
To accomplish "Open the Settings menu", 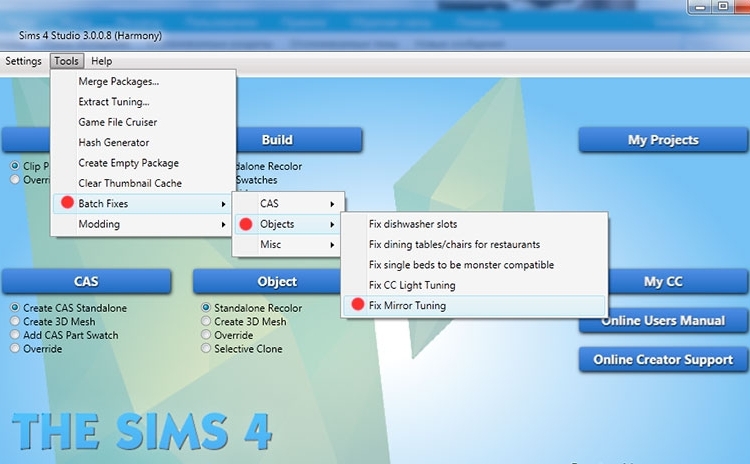I will 23,61.
